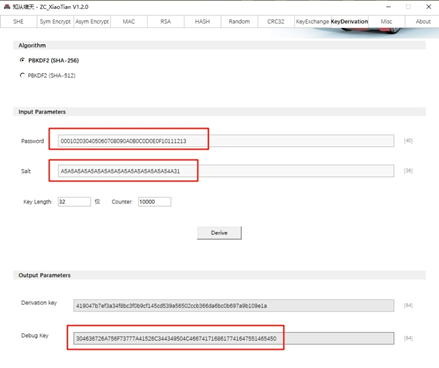Click the Counter label
The image size is (439, 368).
(122, 202)
